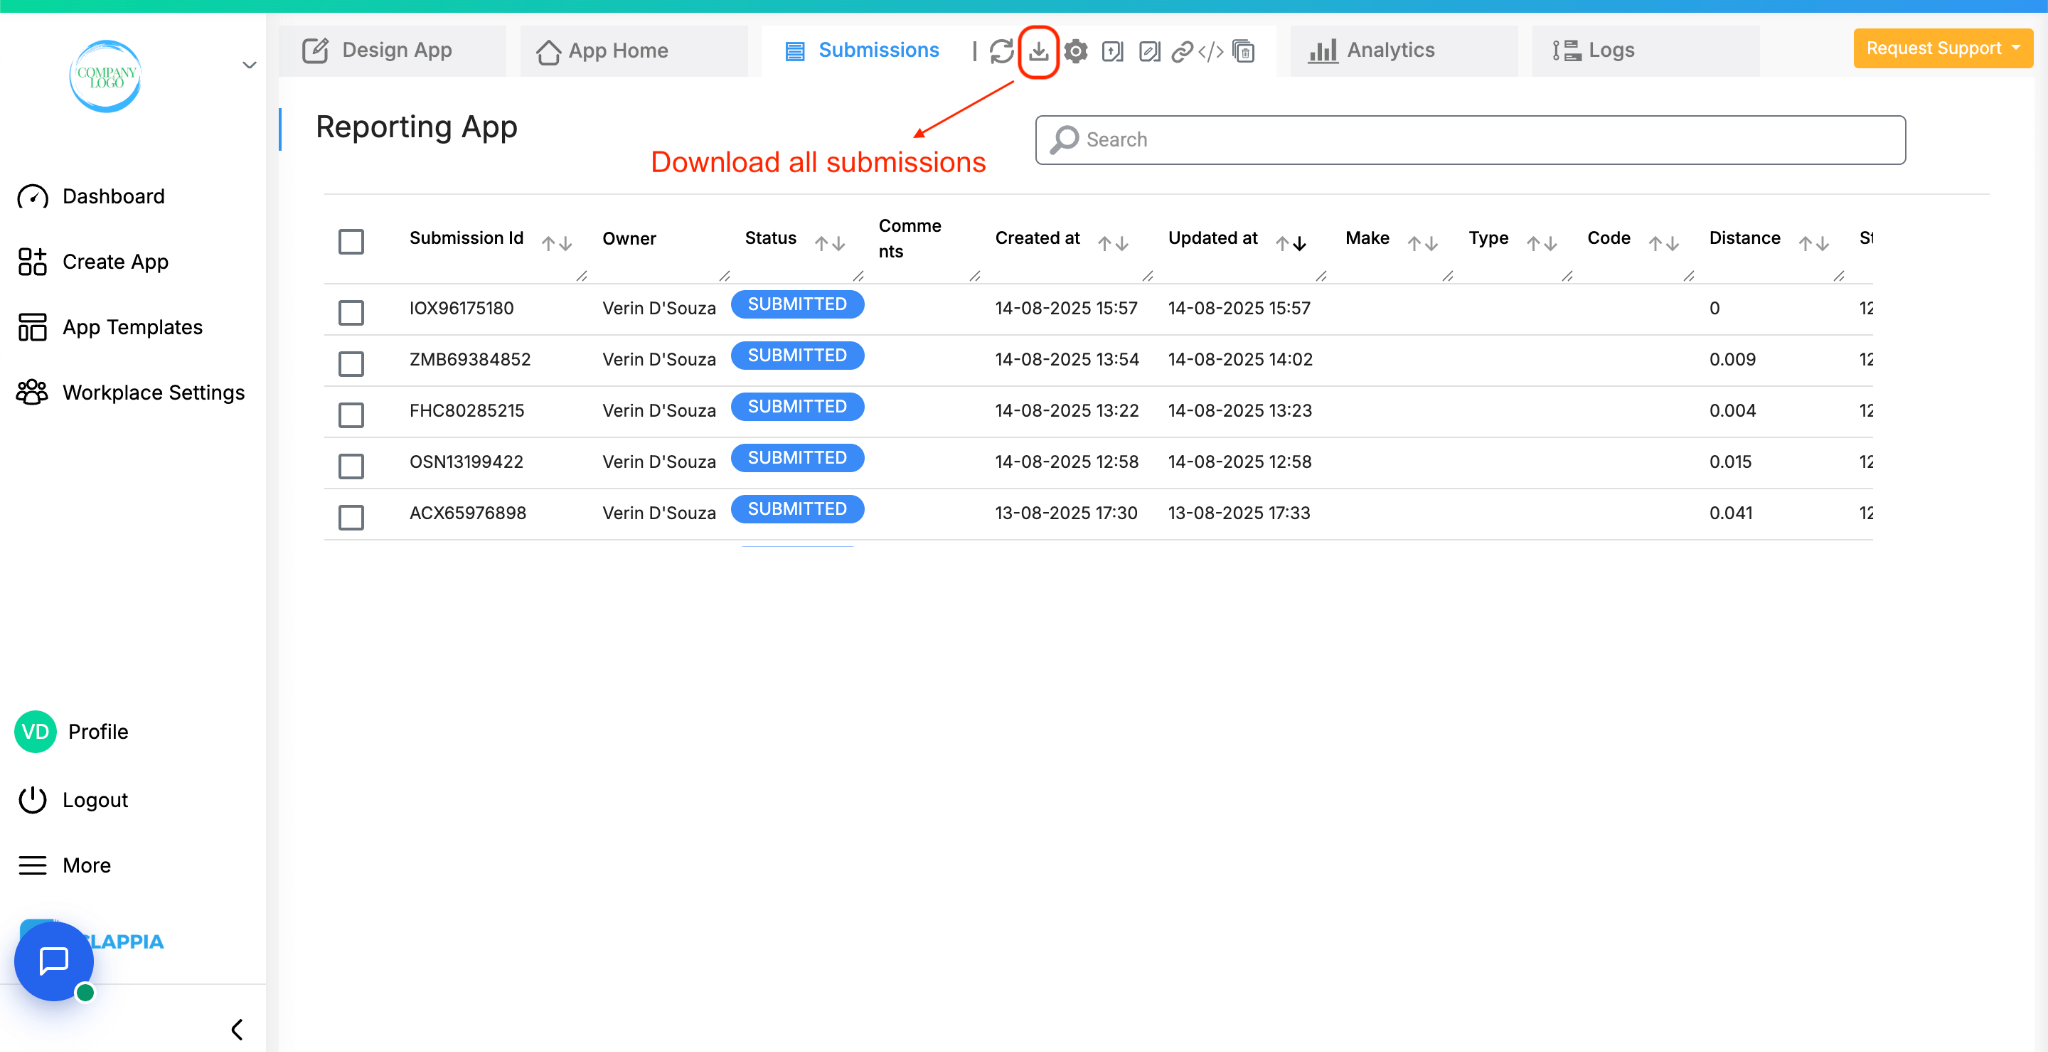Open the Logs tab
Viewport: 2048px width, 1052px height.
tap(1645, 51)
